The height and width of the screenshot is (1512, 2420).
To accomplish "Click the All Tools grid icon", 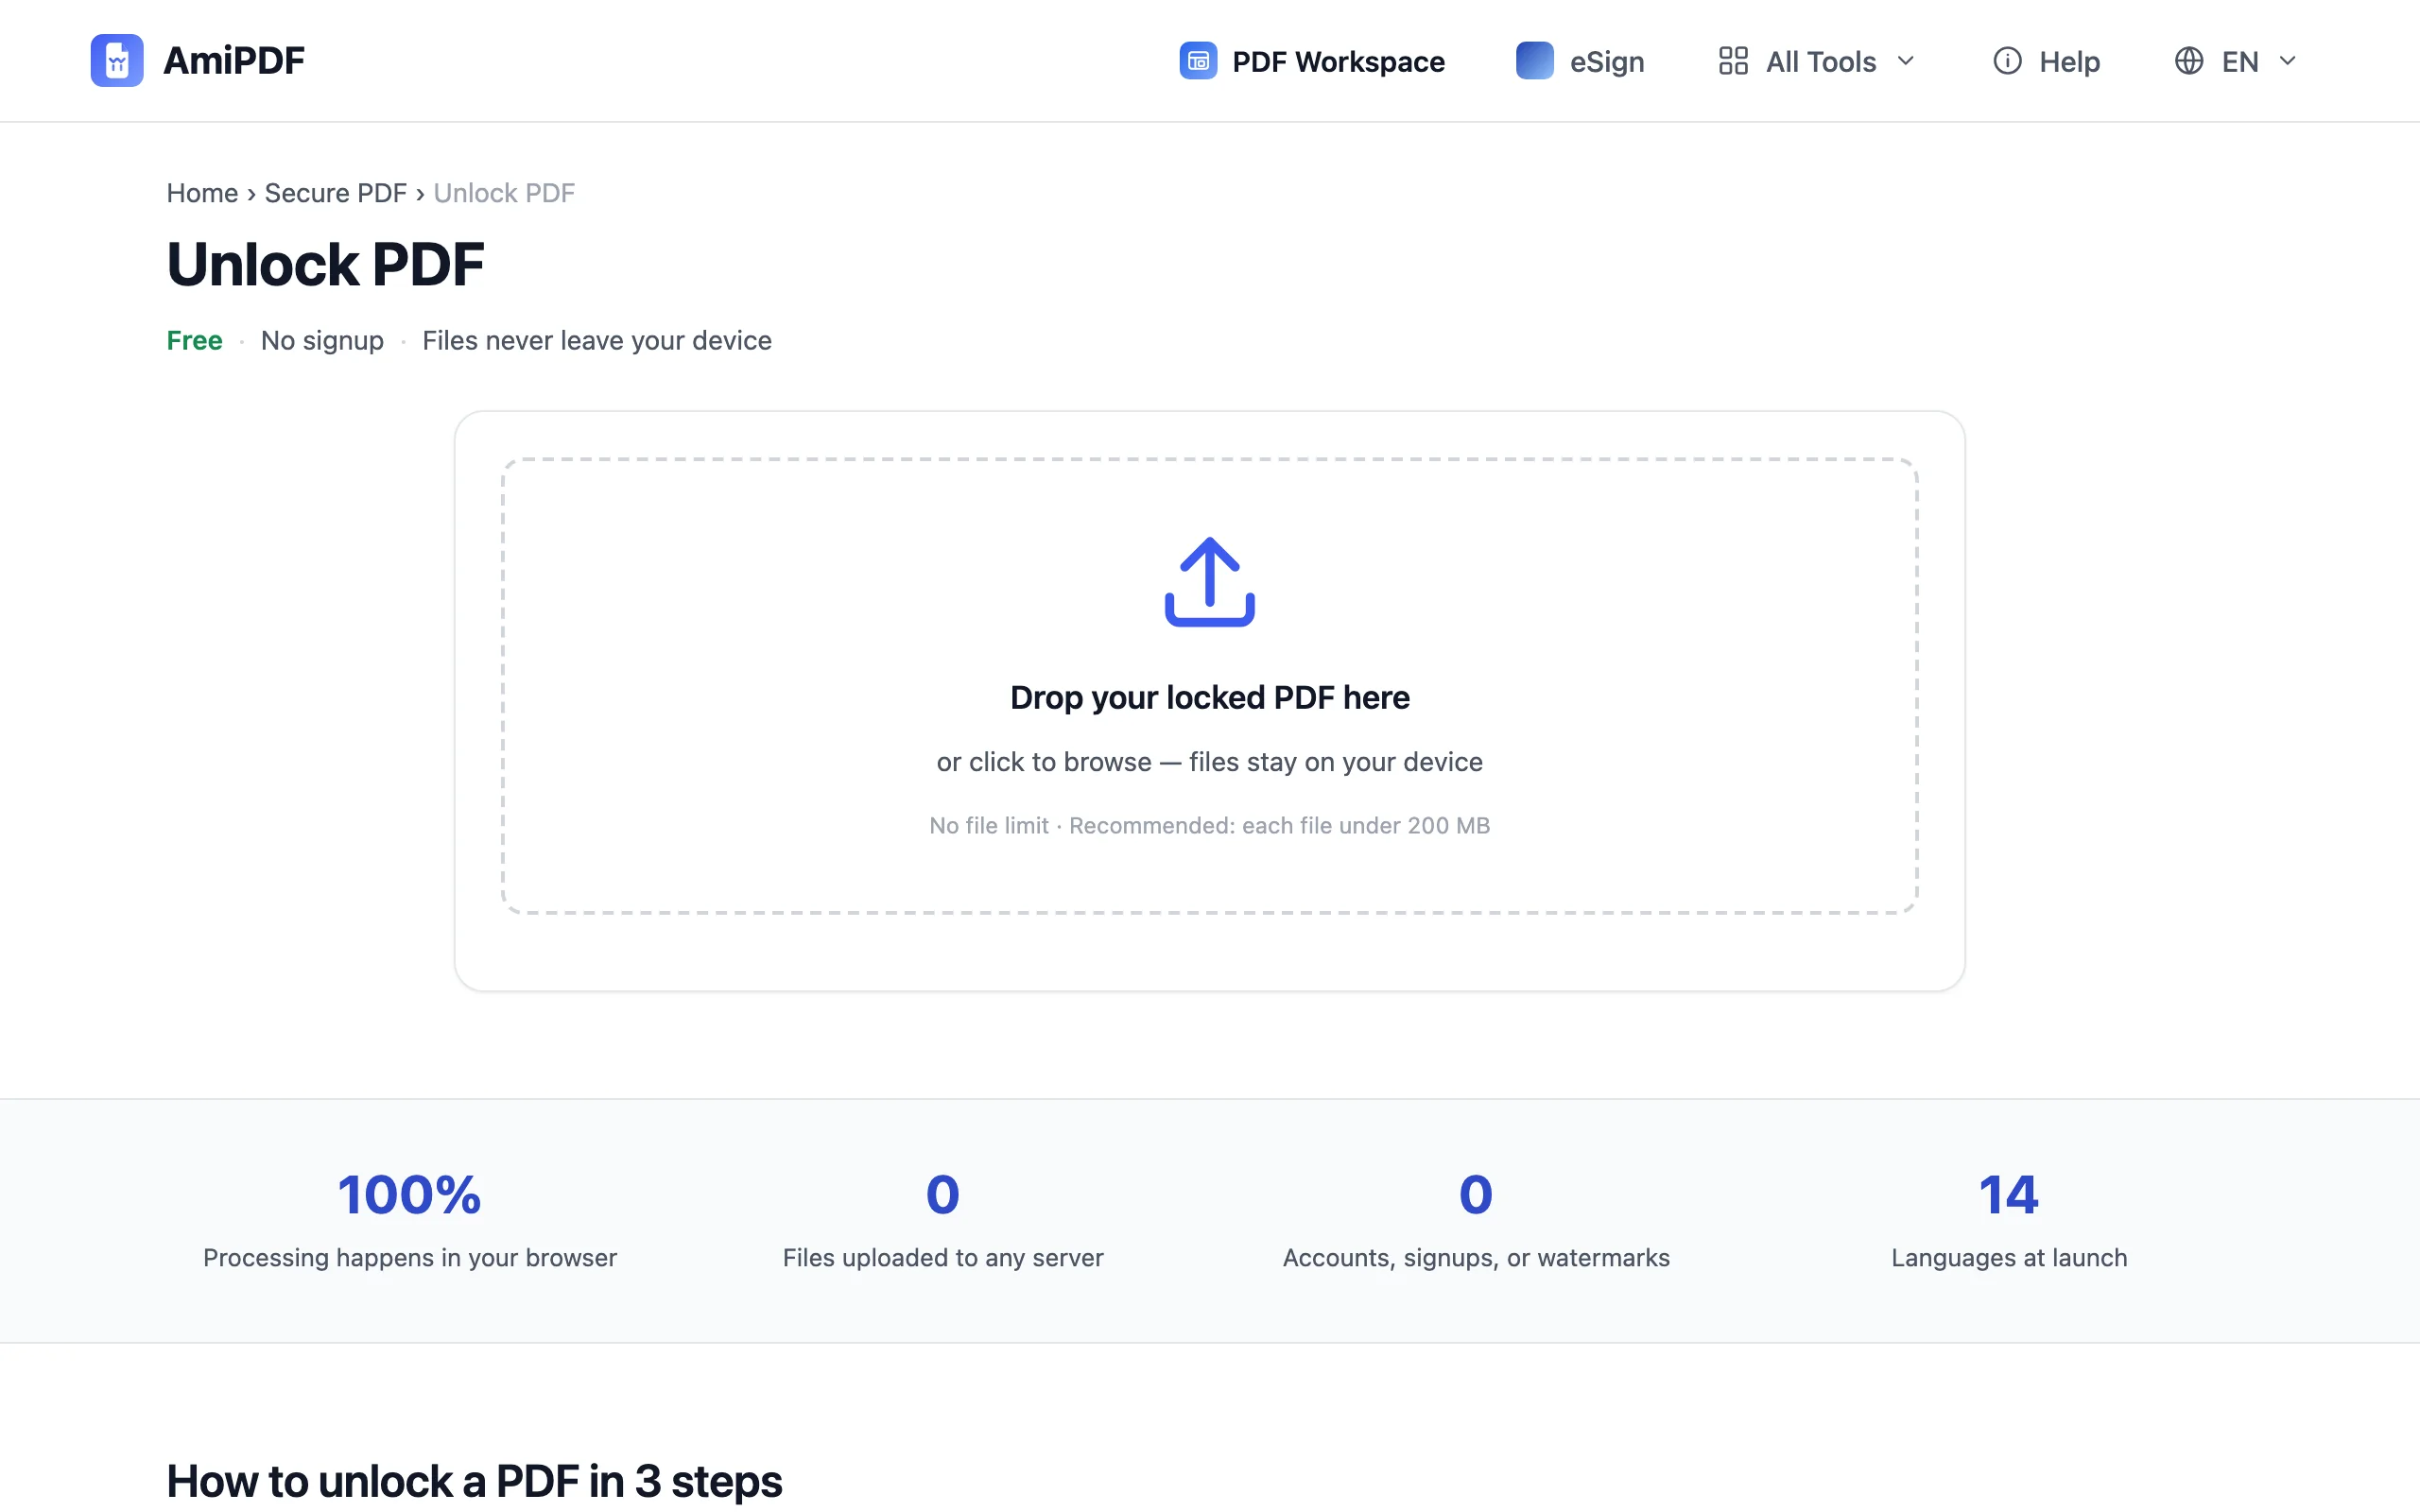I will click(1733, 61).
